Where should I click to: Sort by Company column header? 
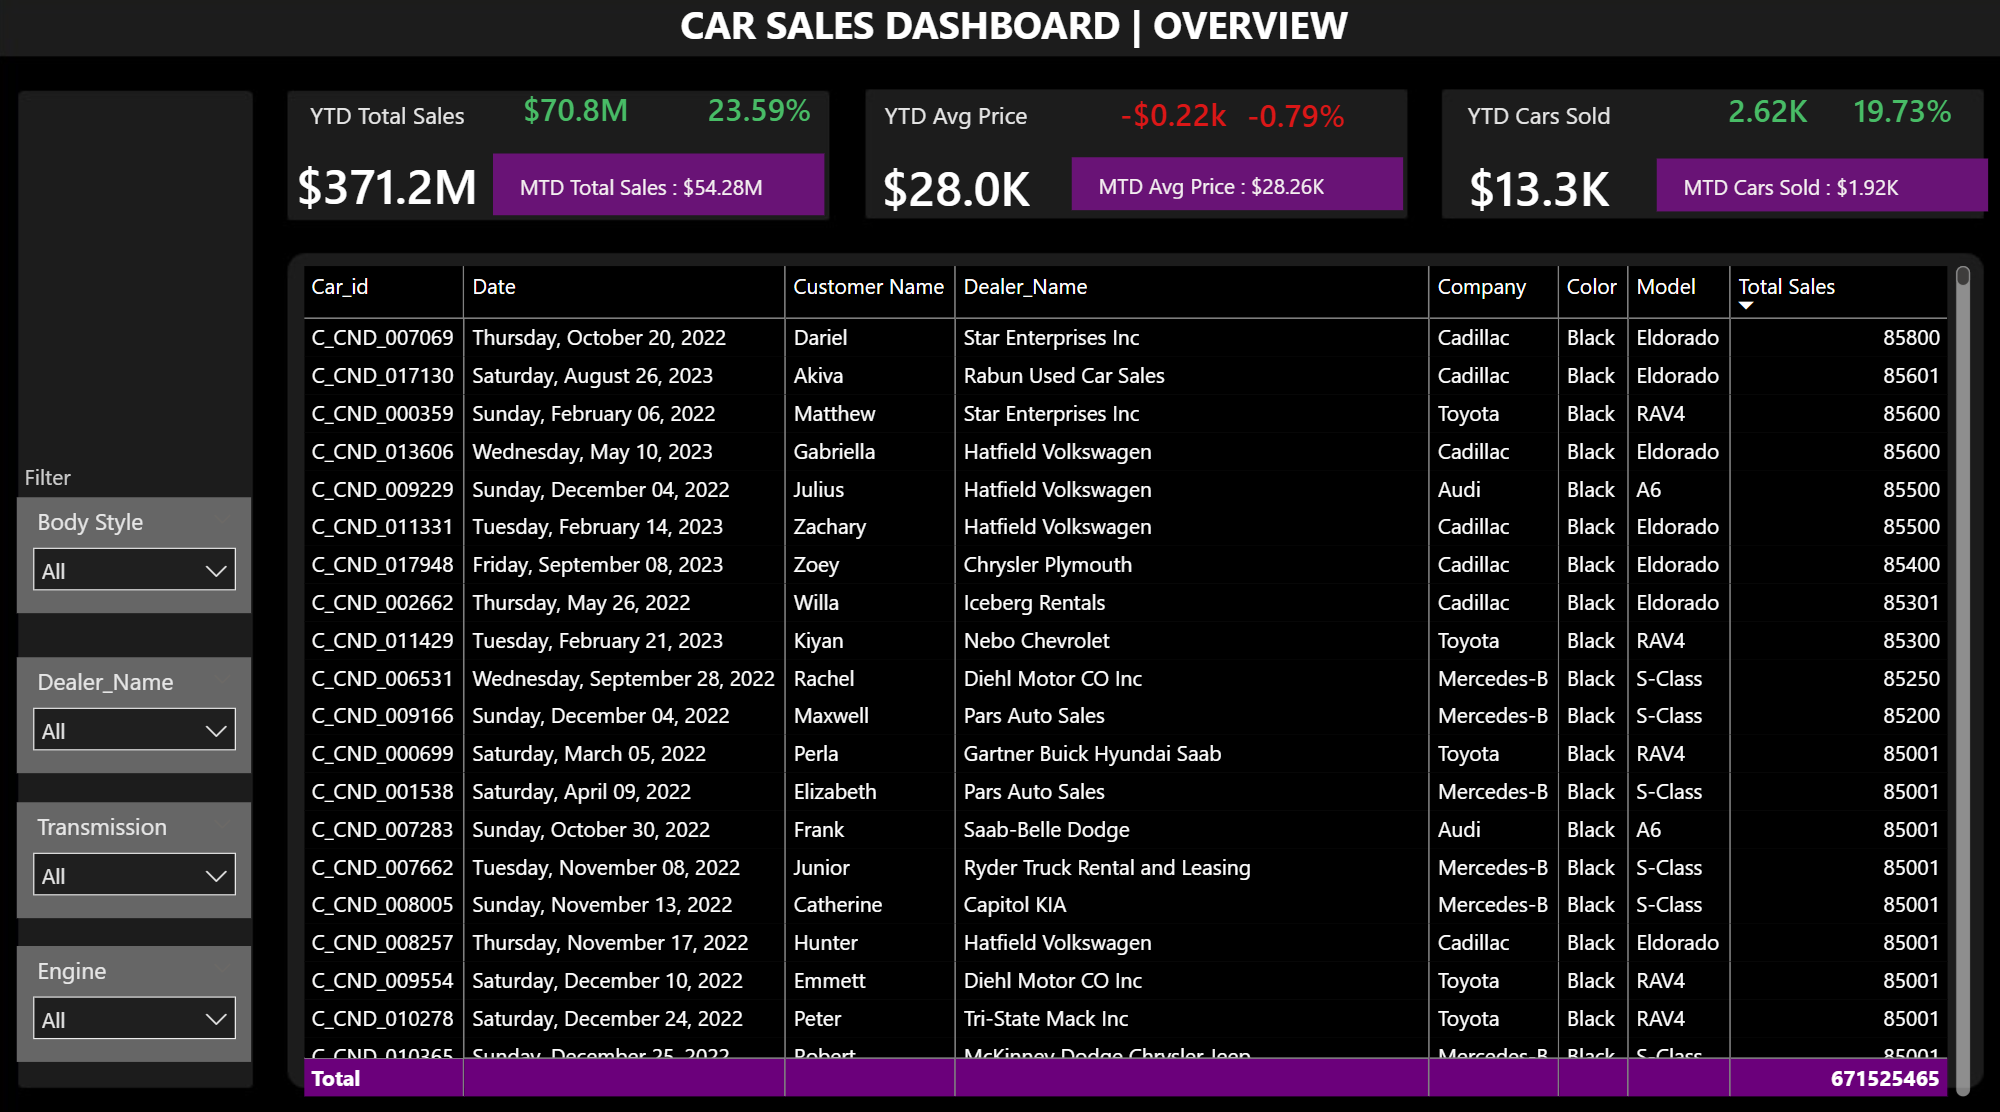point(1481,287)
